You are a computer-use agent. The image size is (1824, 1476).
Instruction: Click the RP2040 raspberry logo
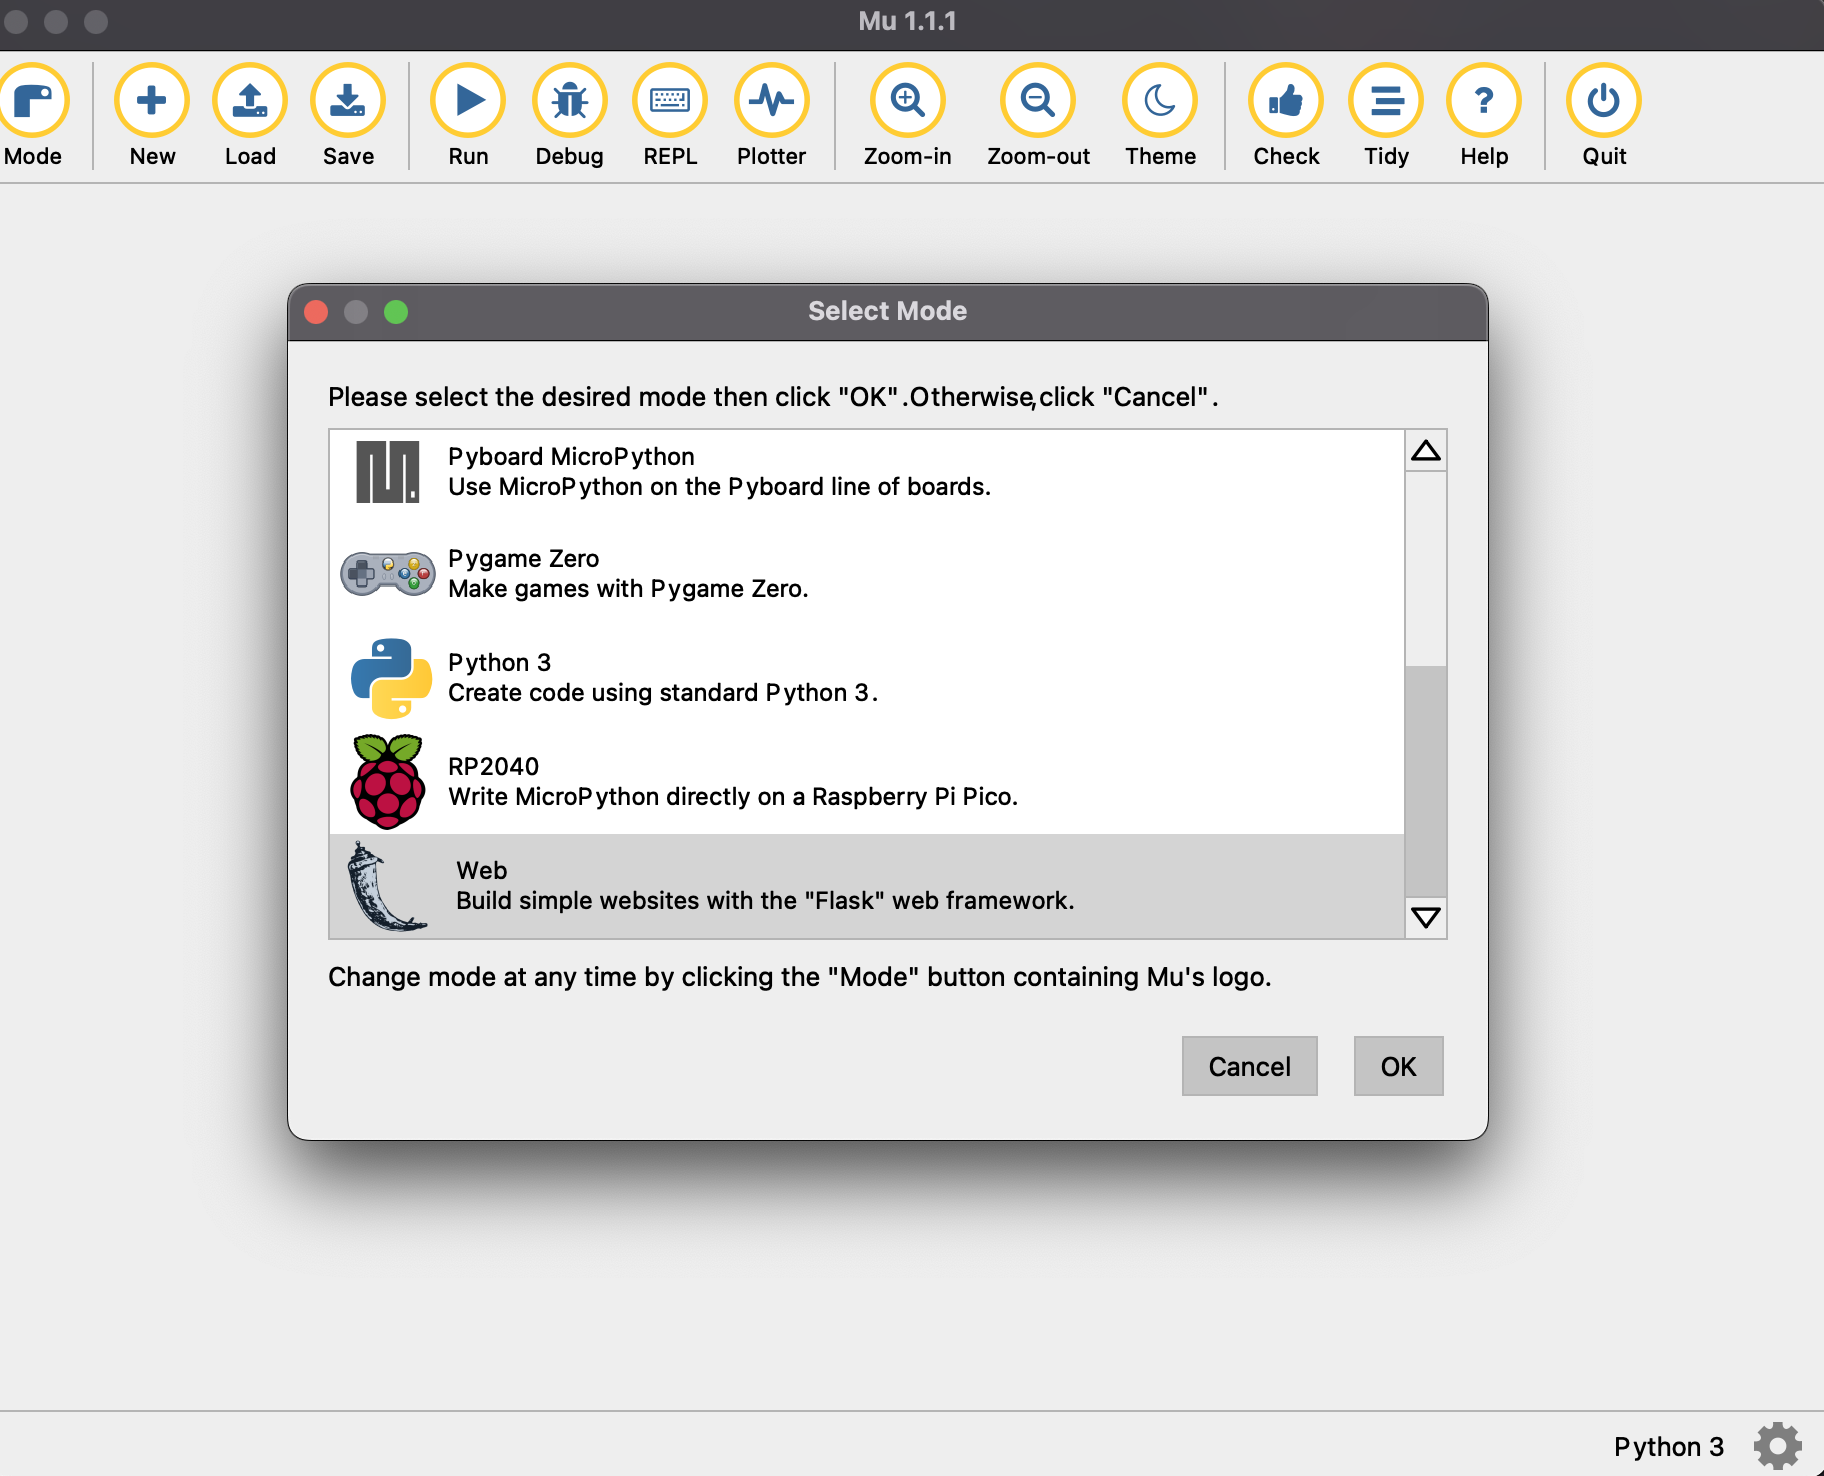pos(388,782)
